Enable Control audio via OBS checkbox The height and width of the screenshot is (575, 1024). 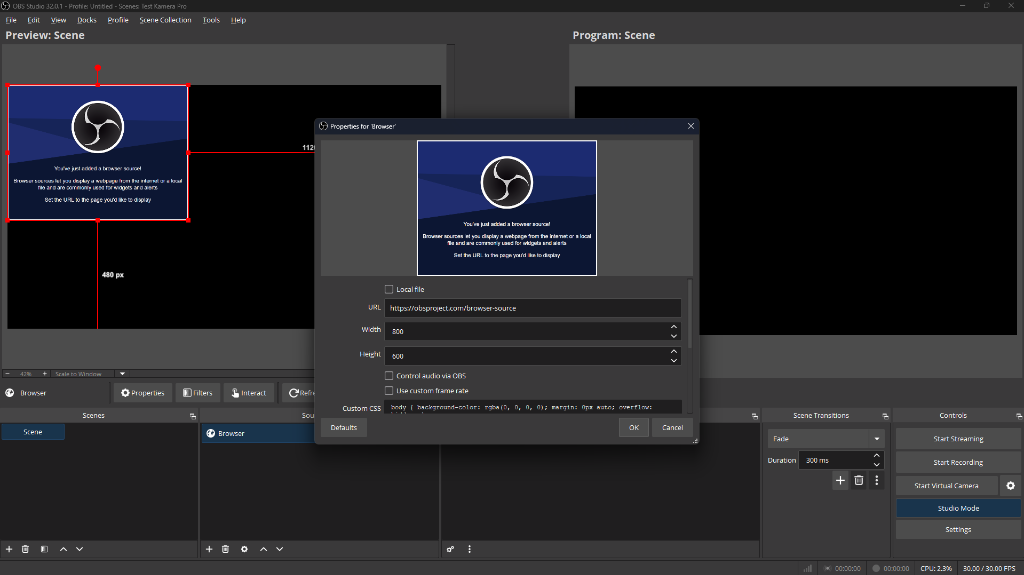389,376
